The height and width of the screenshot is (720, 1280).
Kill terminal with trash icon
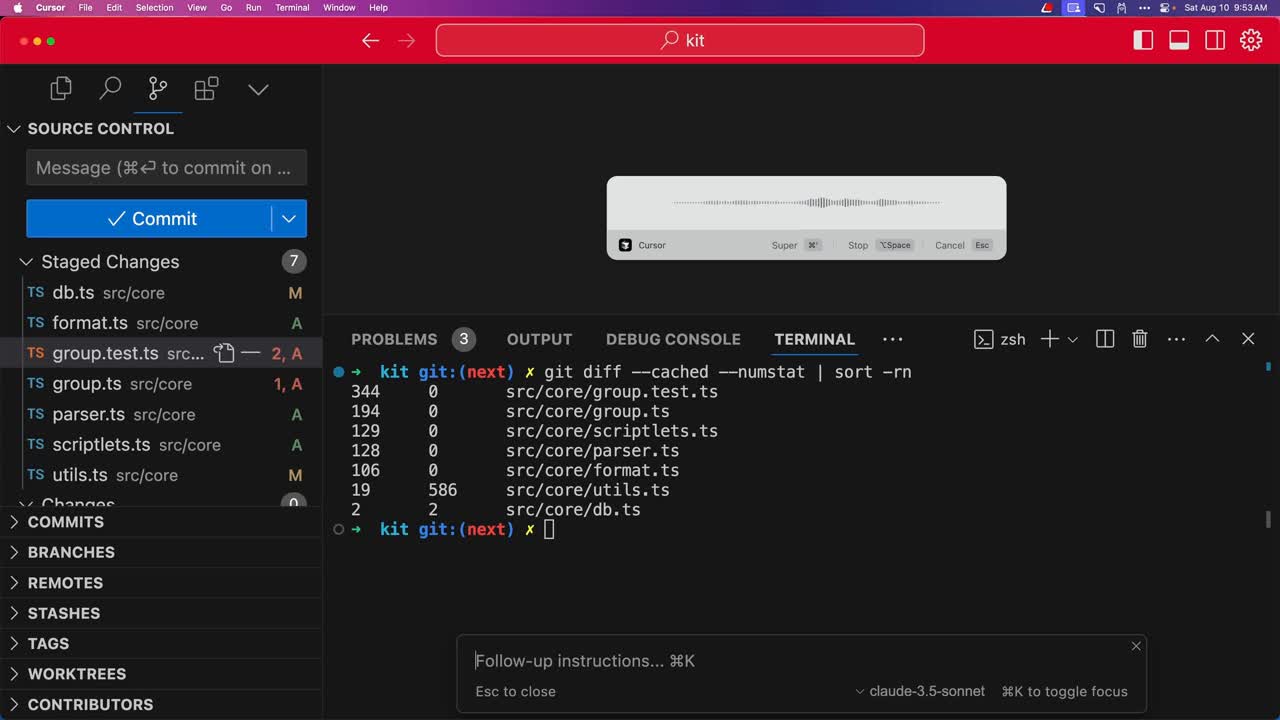(1139, 339)
